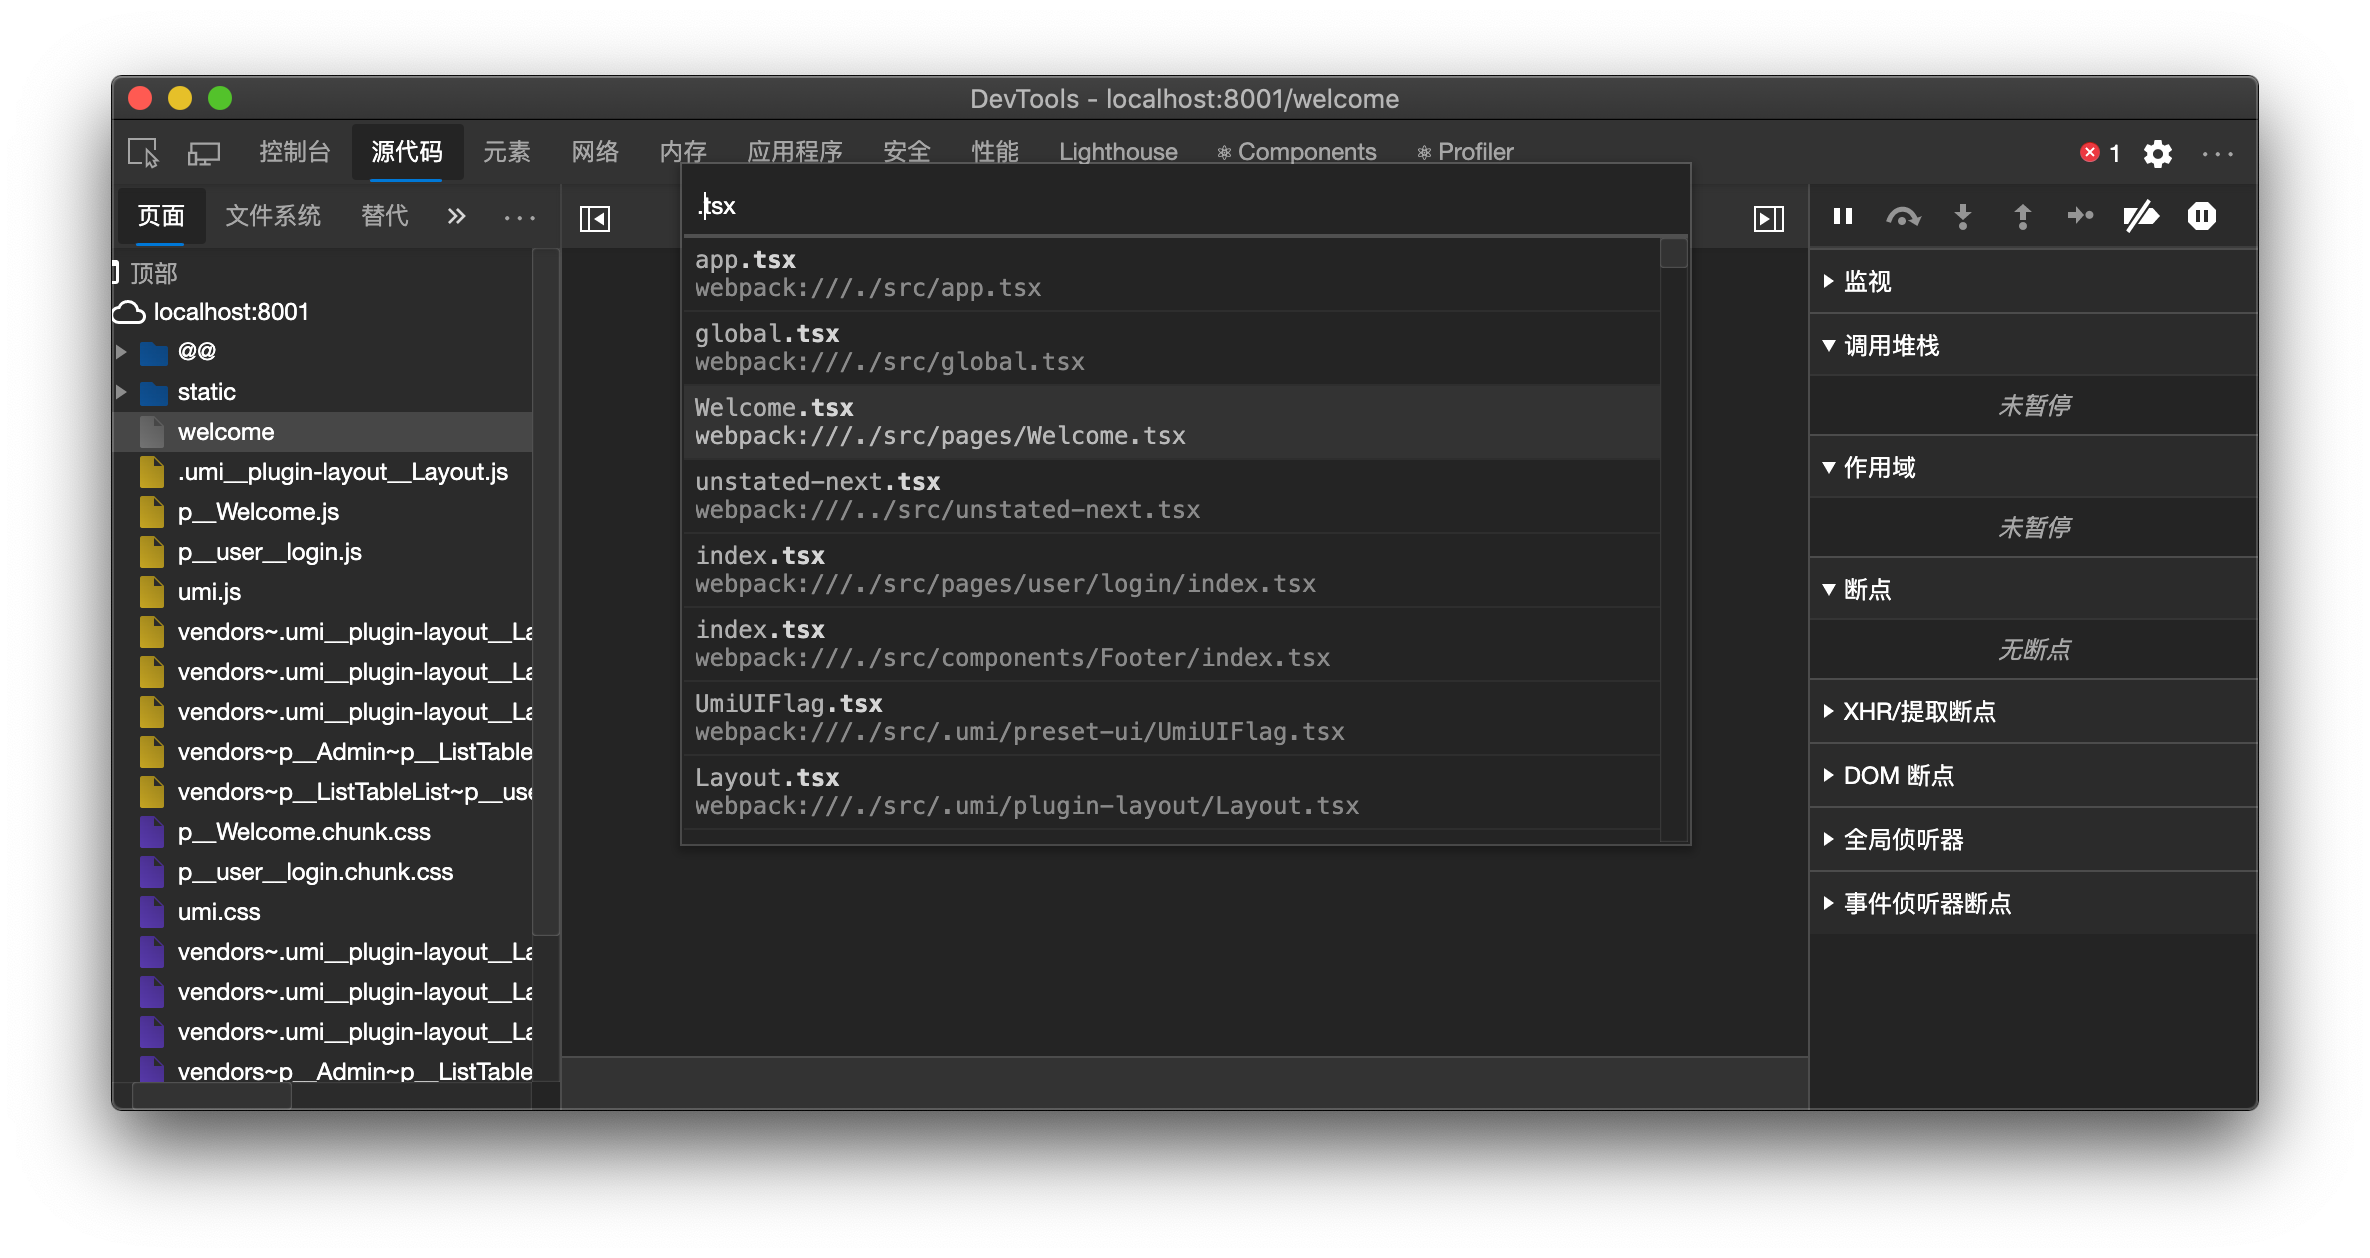Click the search results scrollbar thumb
The width and height of the screenshot is (2370, 1258).
point(1673,253)
